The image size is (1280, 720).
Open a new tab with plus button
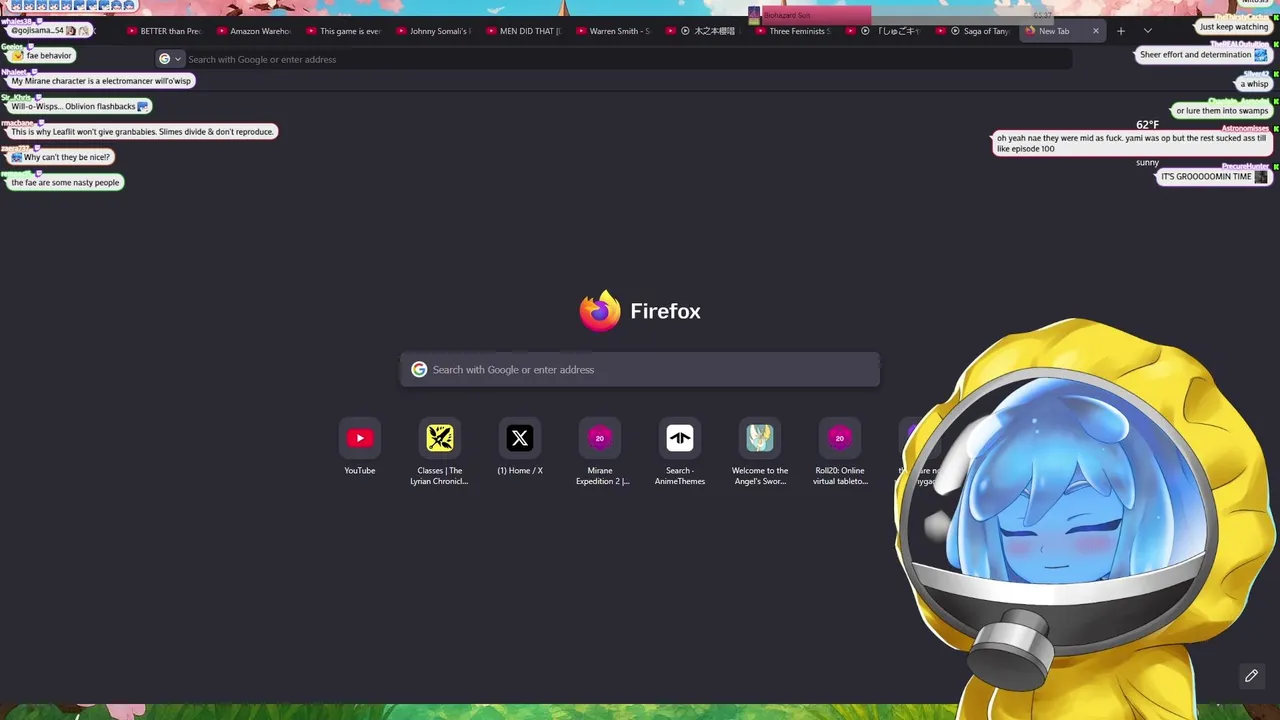[x=1120, y=31]
